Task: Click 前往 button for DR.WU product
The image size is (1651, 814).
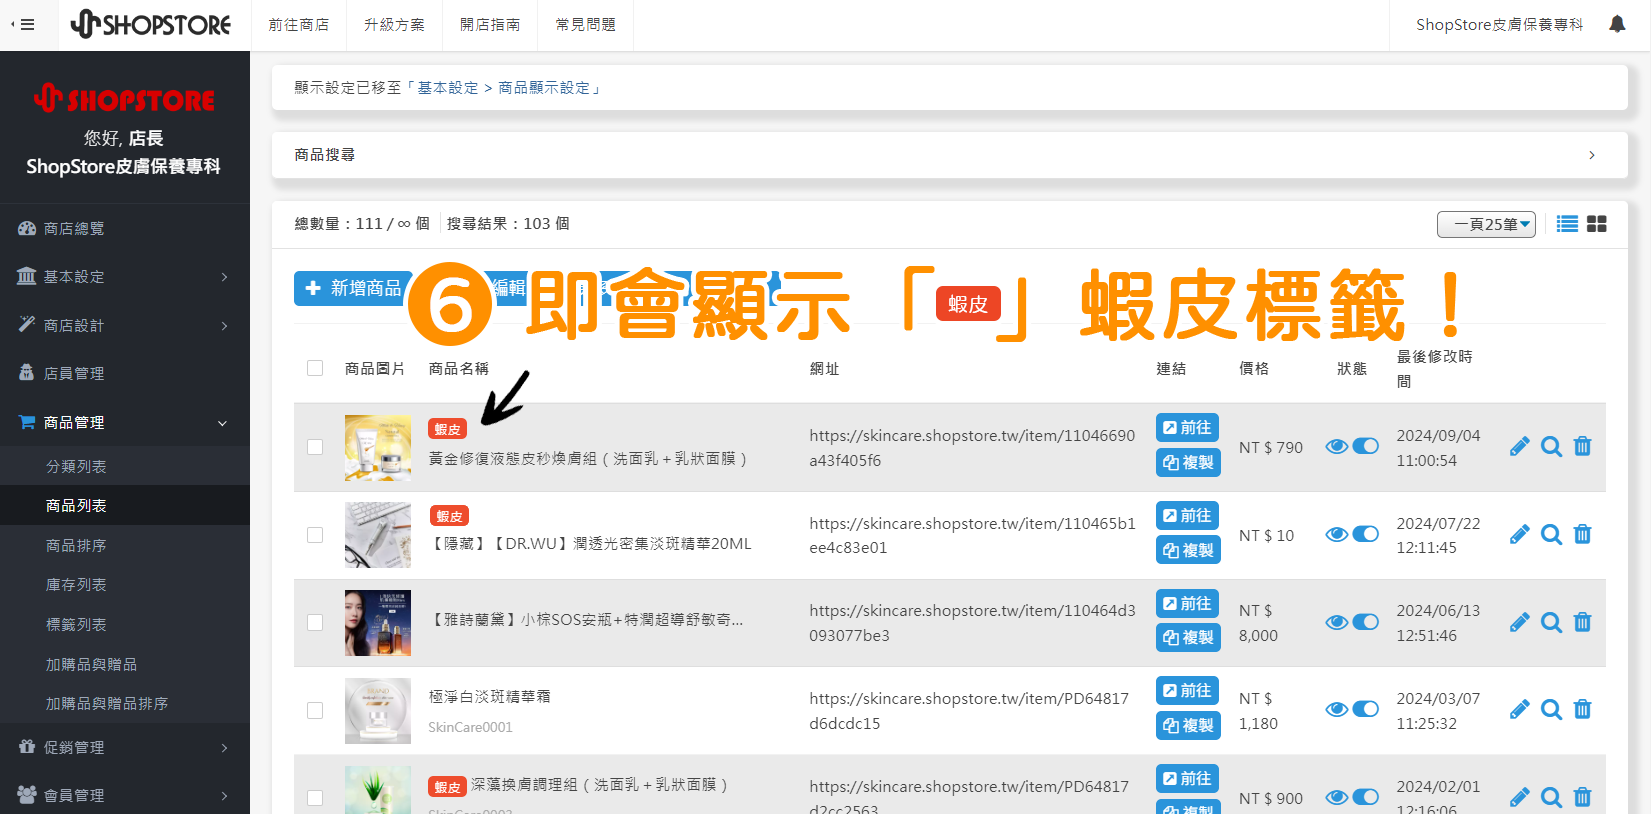Action: [x=1187, y=515]
